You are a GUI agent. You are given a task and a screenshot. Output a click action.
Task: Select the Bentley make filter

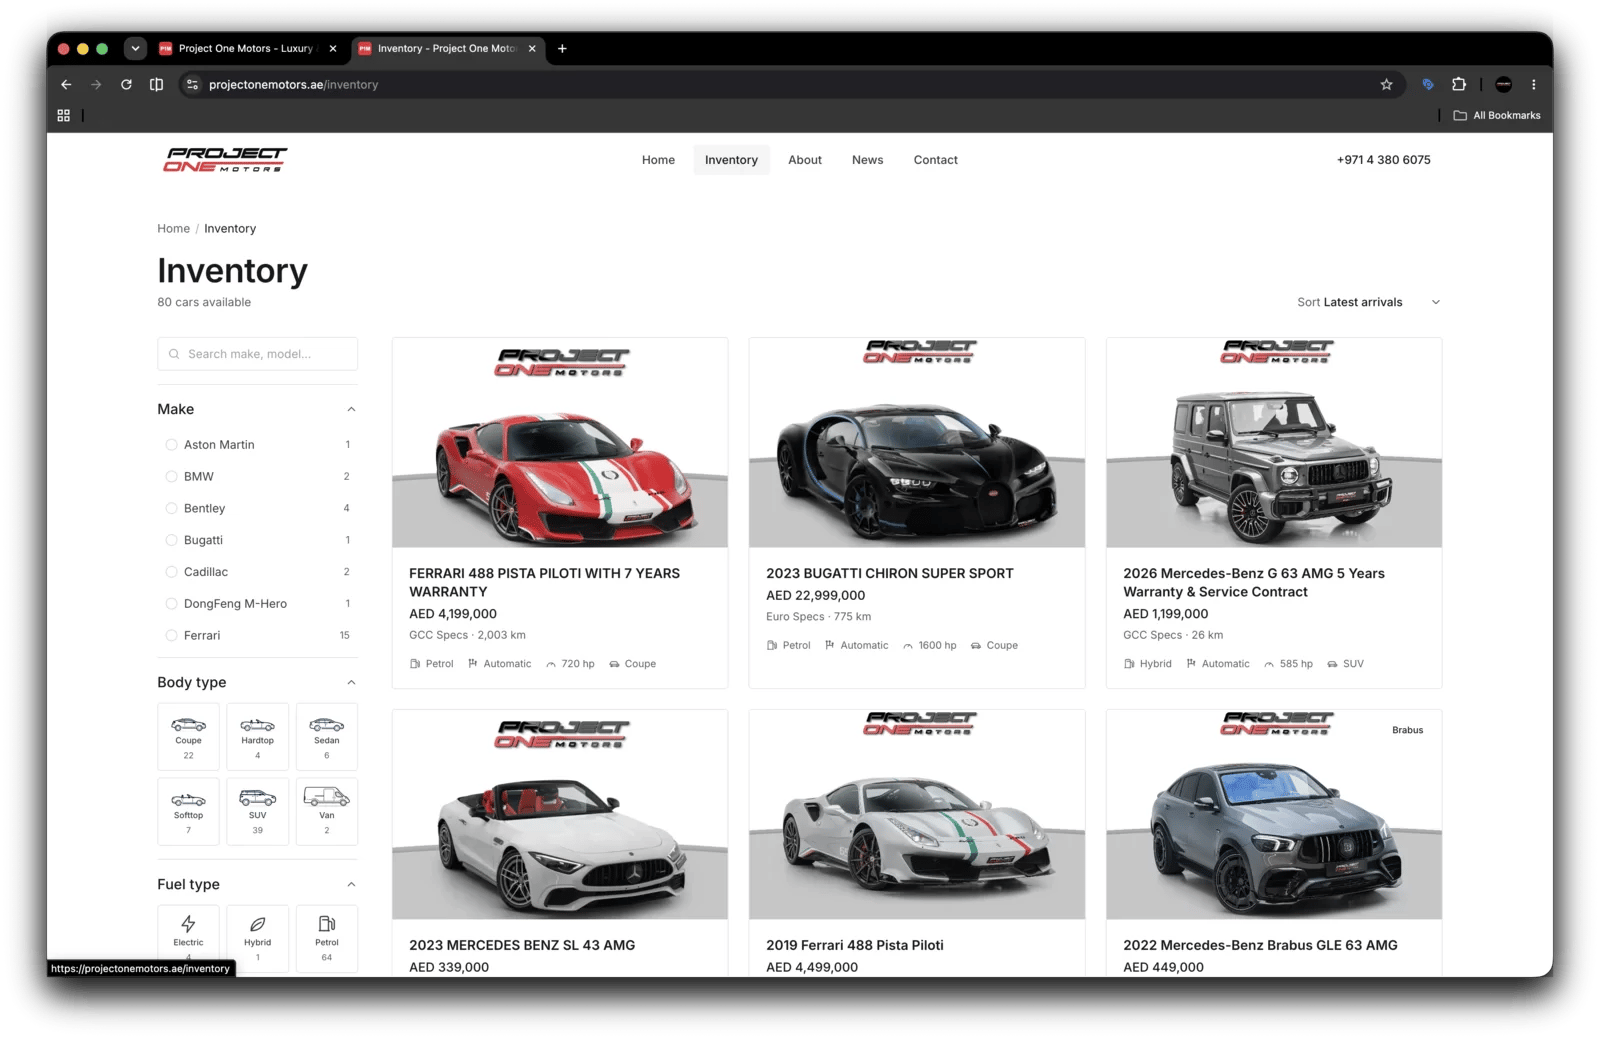[x=257, y=509]
